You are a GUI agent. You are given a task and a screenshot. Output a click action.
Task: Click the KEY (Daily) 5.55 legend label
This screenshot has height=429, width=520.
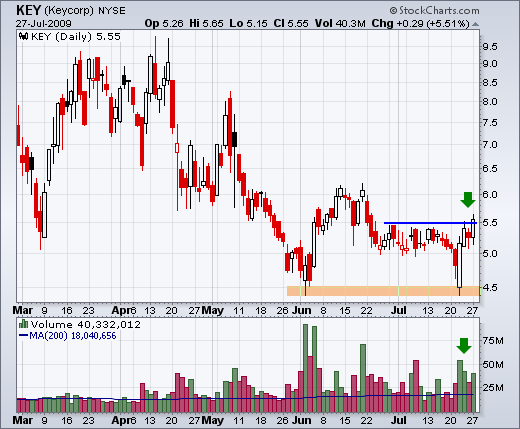point(75,36)
